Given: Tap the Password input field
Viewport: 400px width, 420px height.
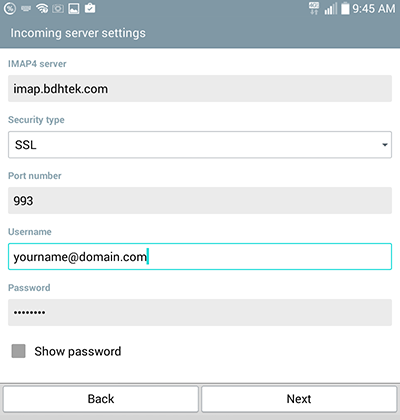Looking at the screenshot, I should 200,313.
